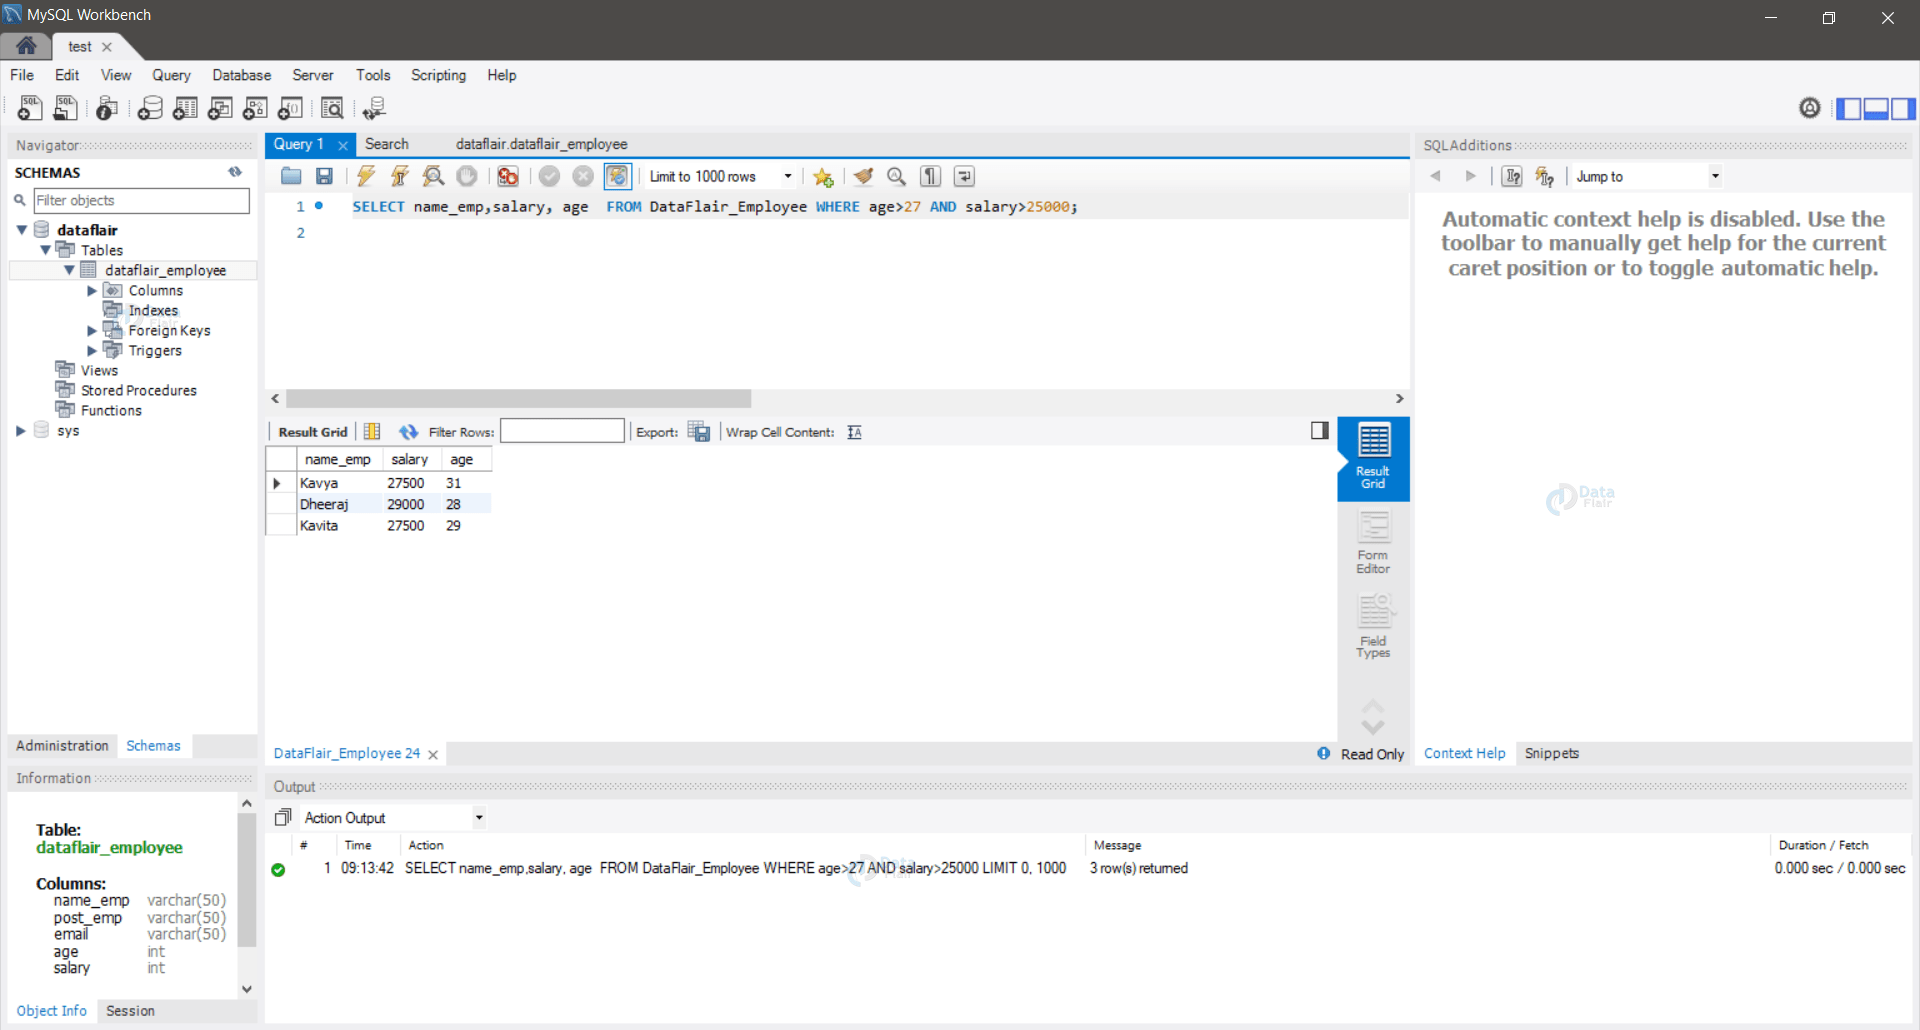Image resolution: width=1920 pixels, height=1030 pixels.
Task: Create a new view with the toolbar icon
Action: click(220, 108)
